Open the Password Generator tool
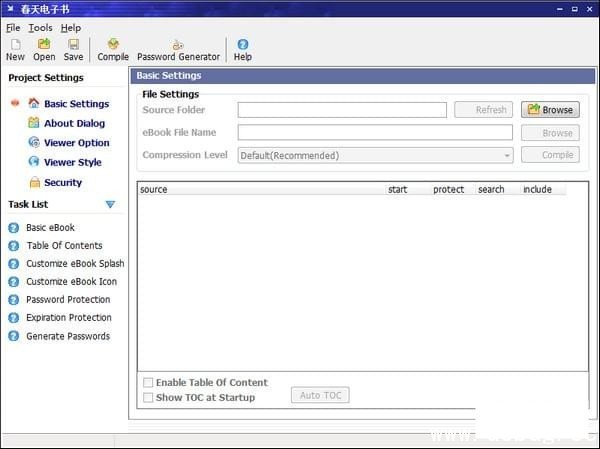Screen dimensions: 600x449 click(178, 49)
